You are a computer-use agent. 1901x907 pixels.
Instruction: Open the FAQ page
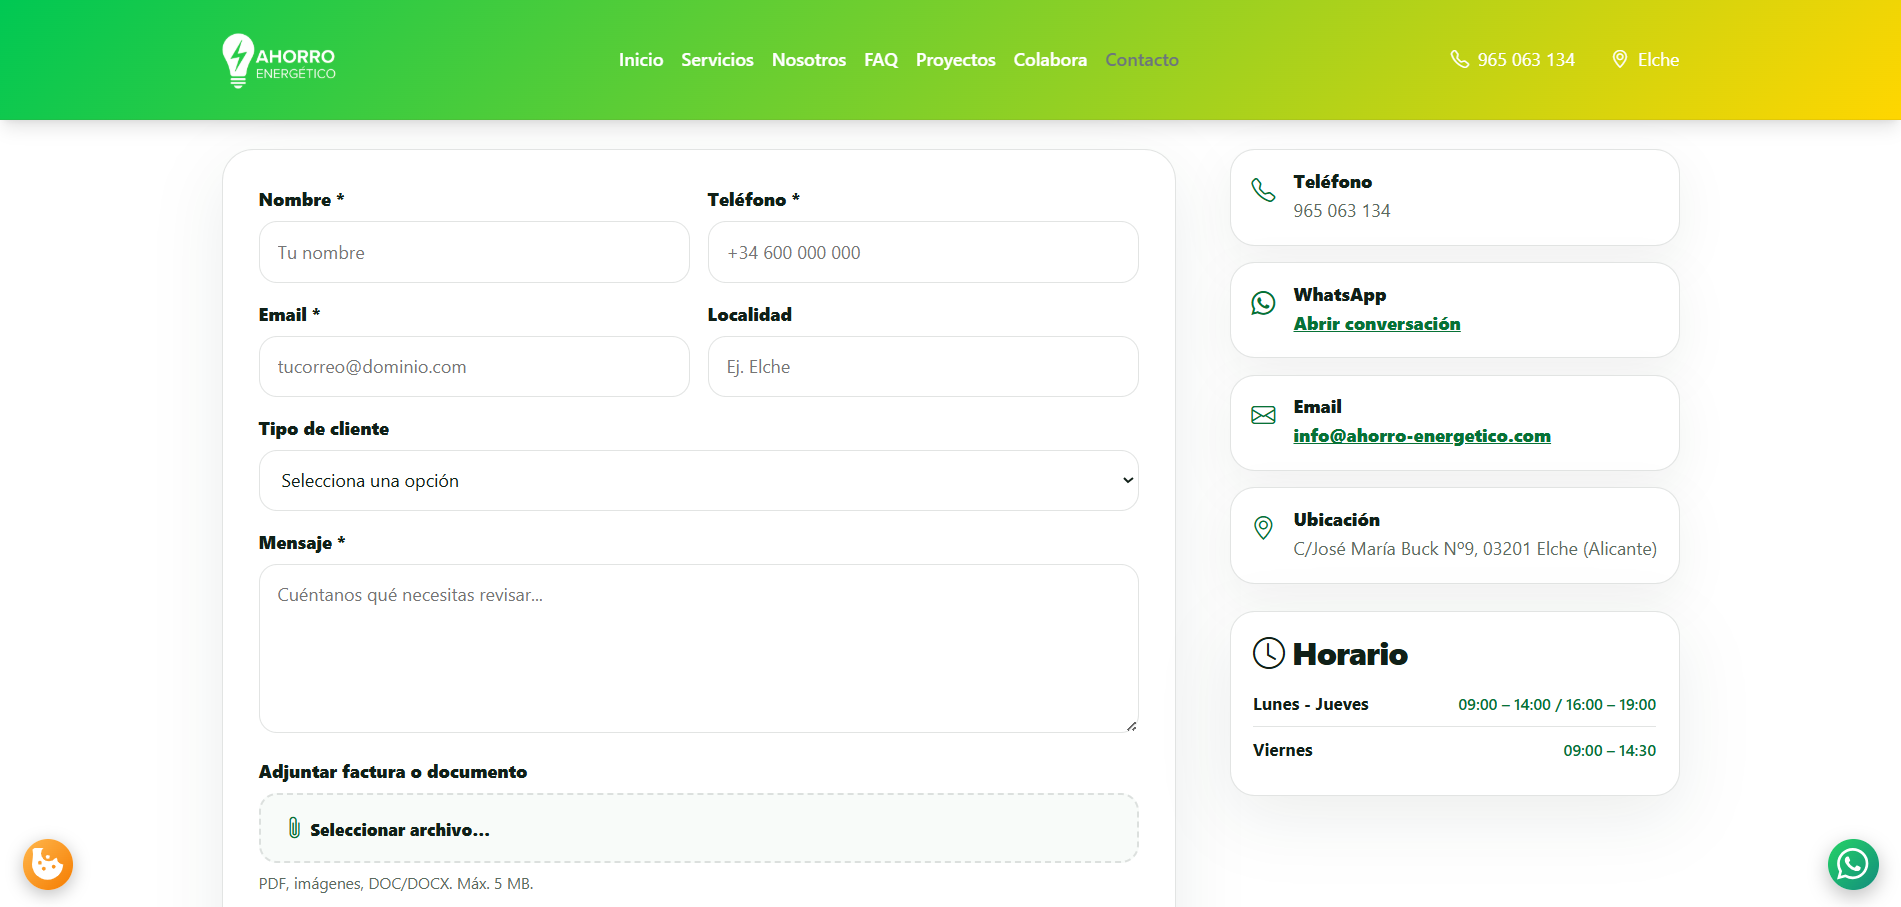(881, 60)
